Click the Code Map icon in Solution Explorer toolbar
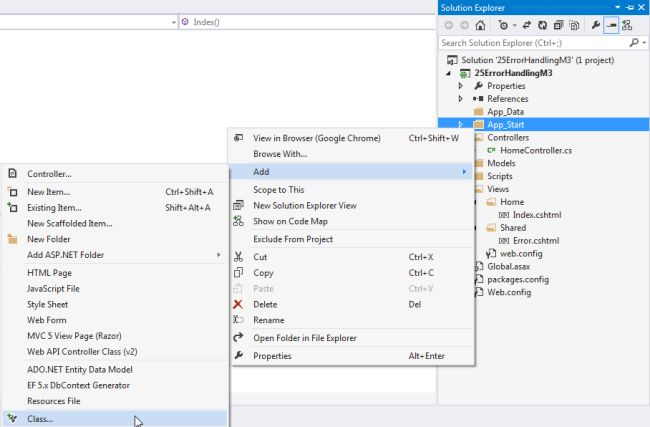 tap(627, 25)
